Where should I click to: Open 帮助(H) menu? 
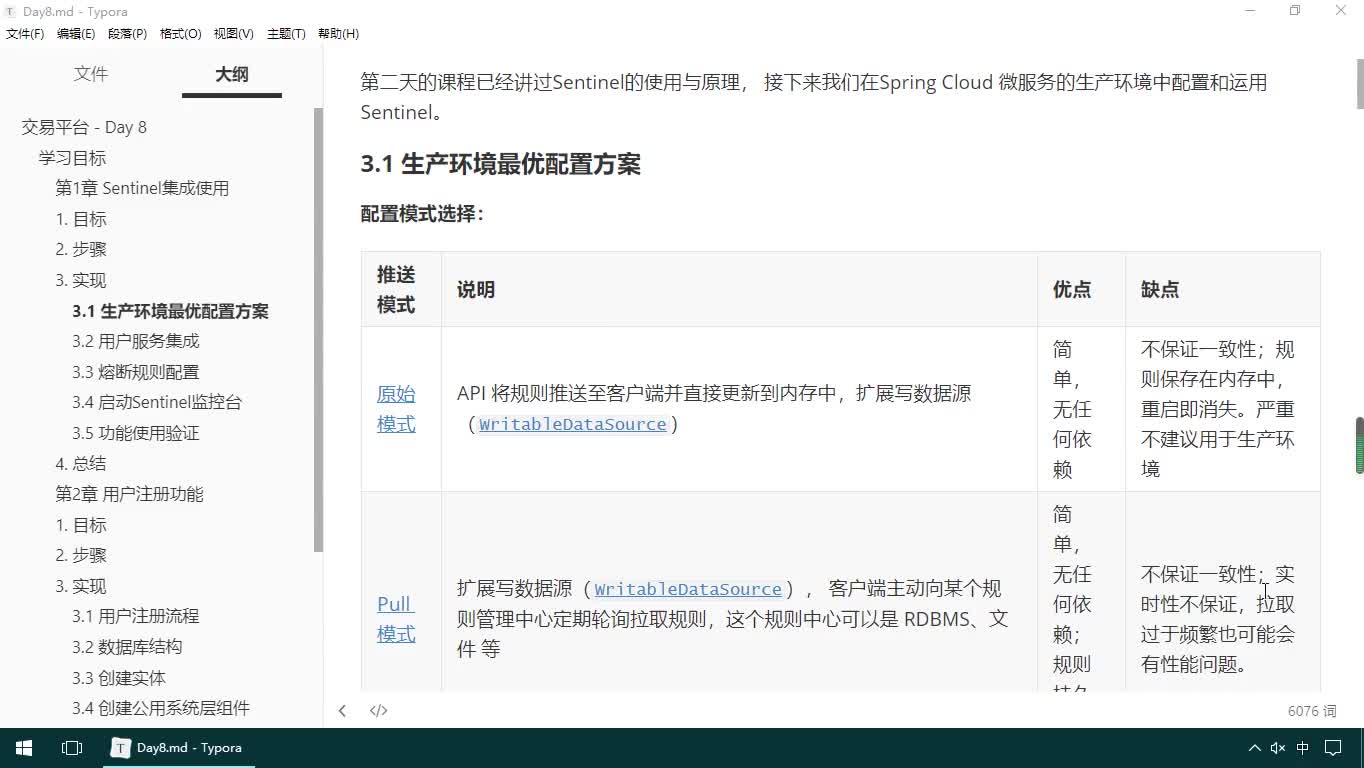point(338,34)
